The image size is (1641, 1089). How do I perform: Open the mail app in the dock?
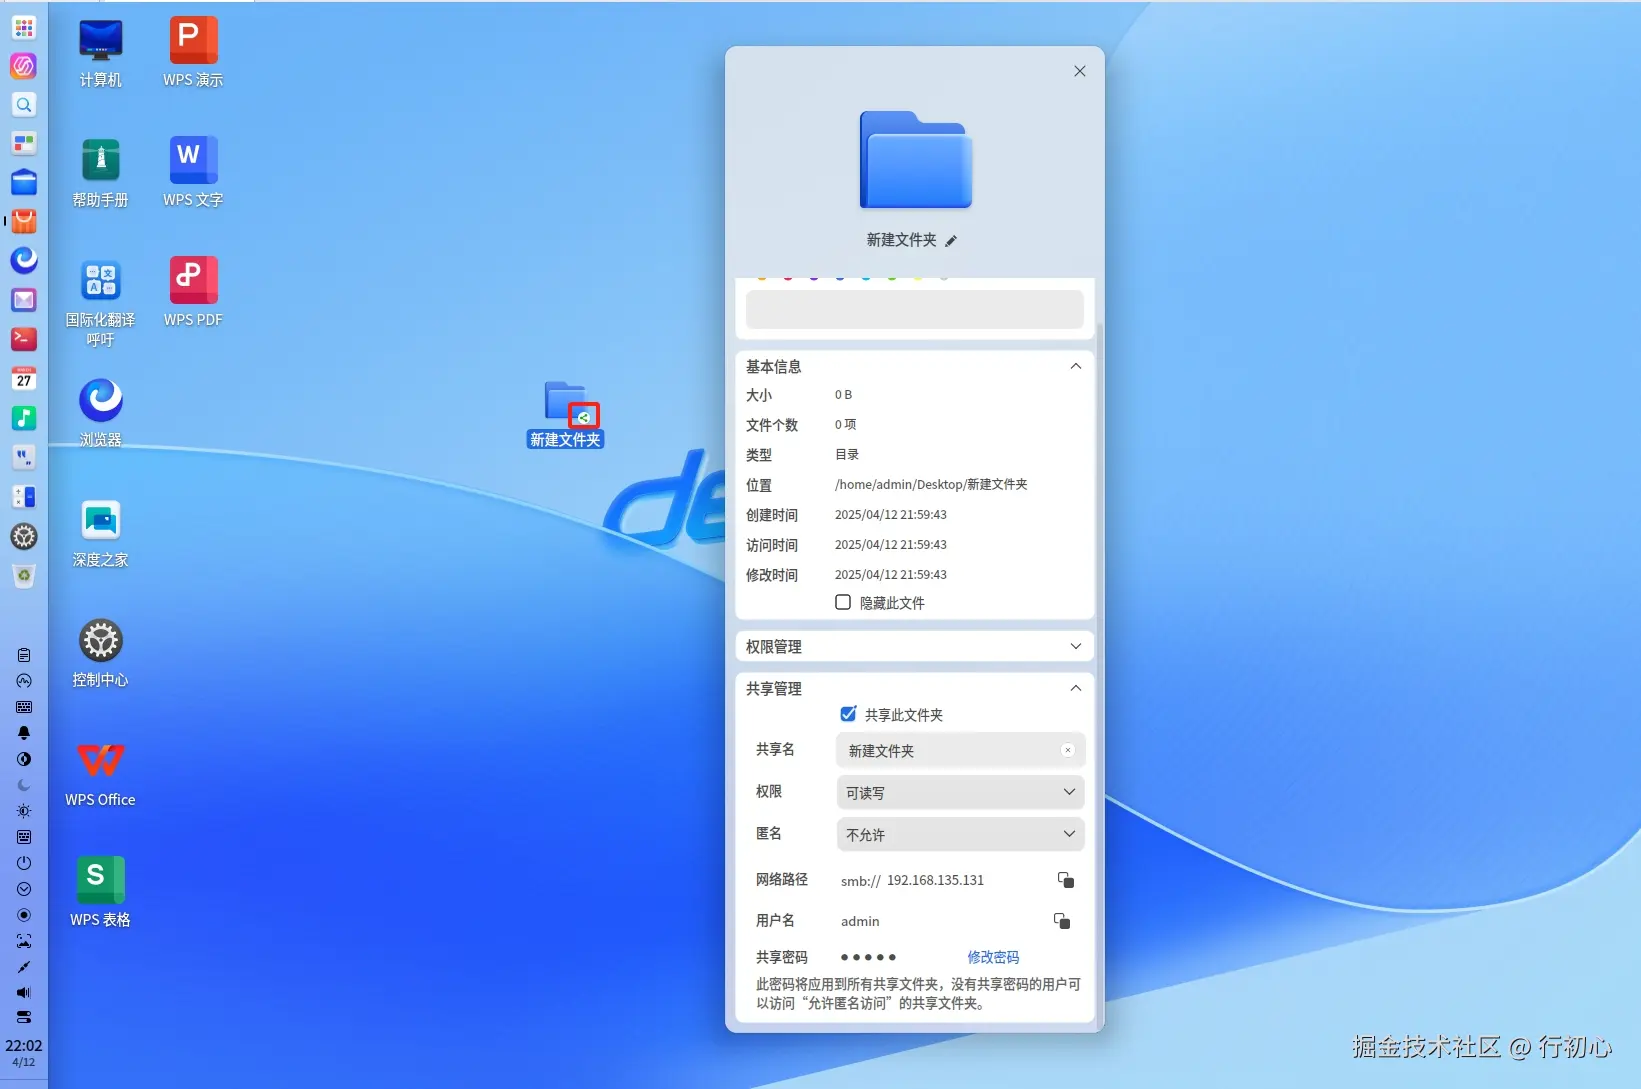pos(24,300)
